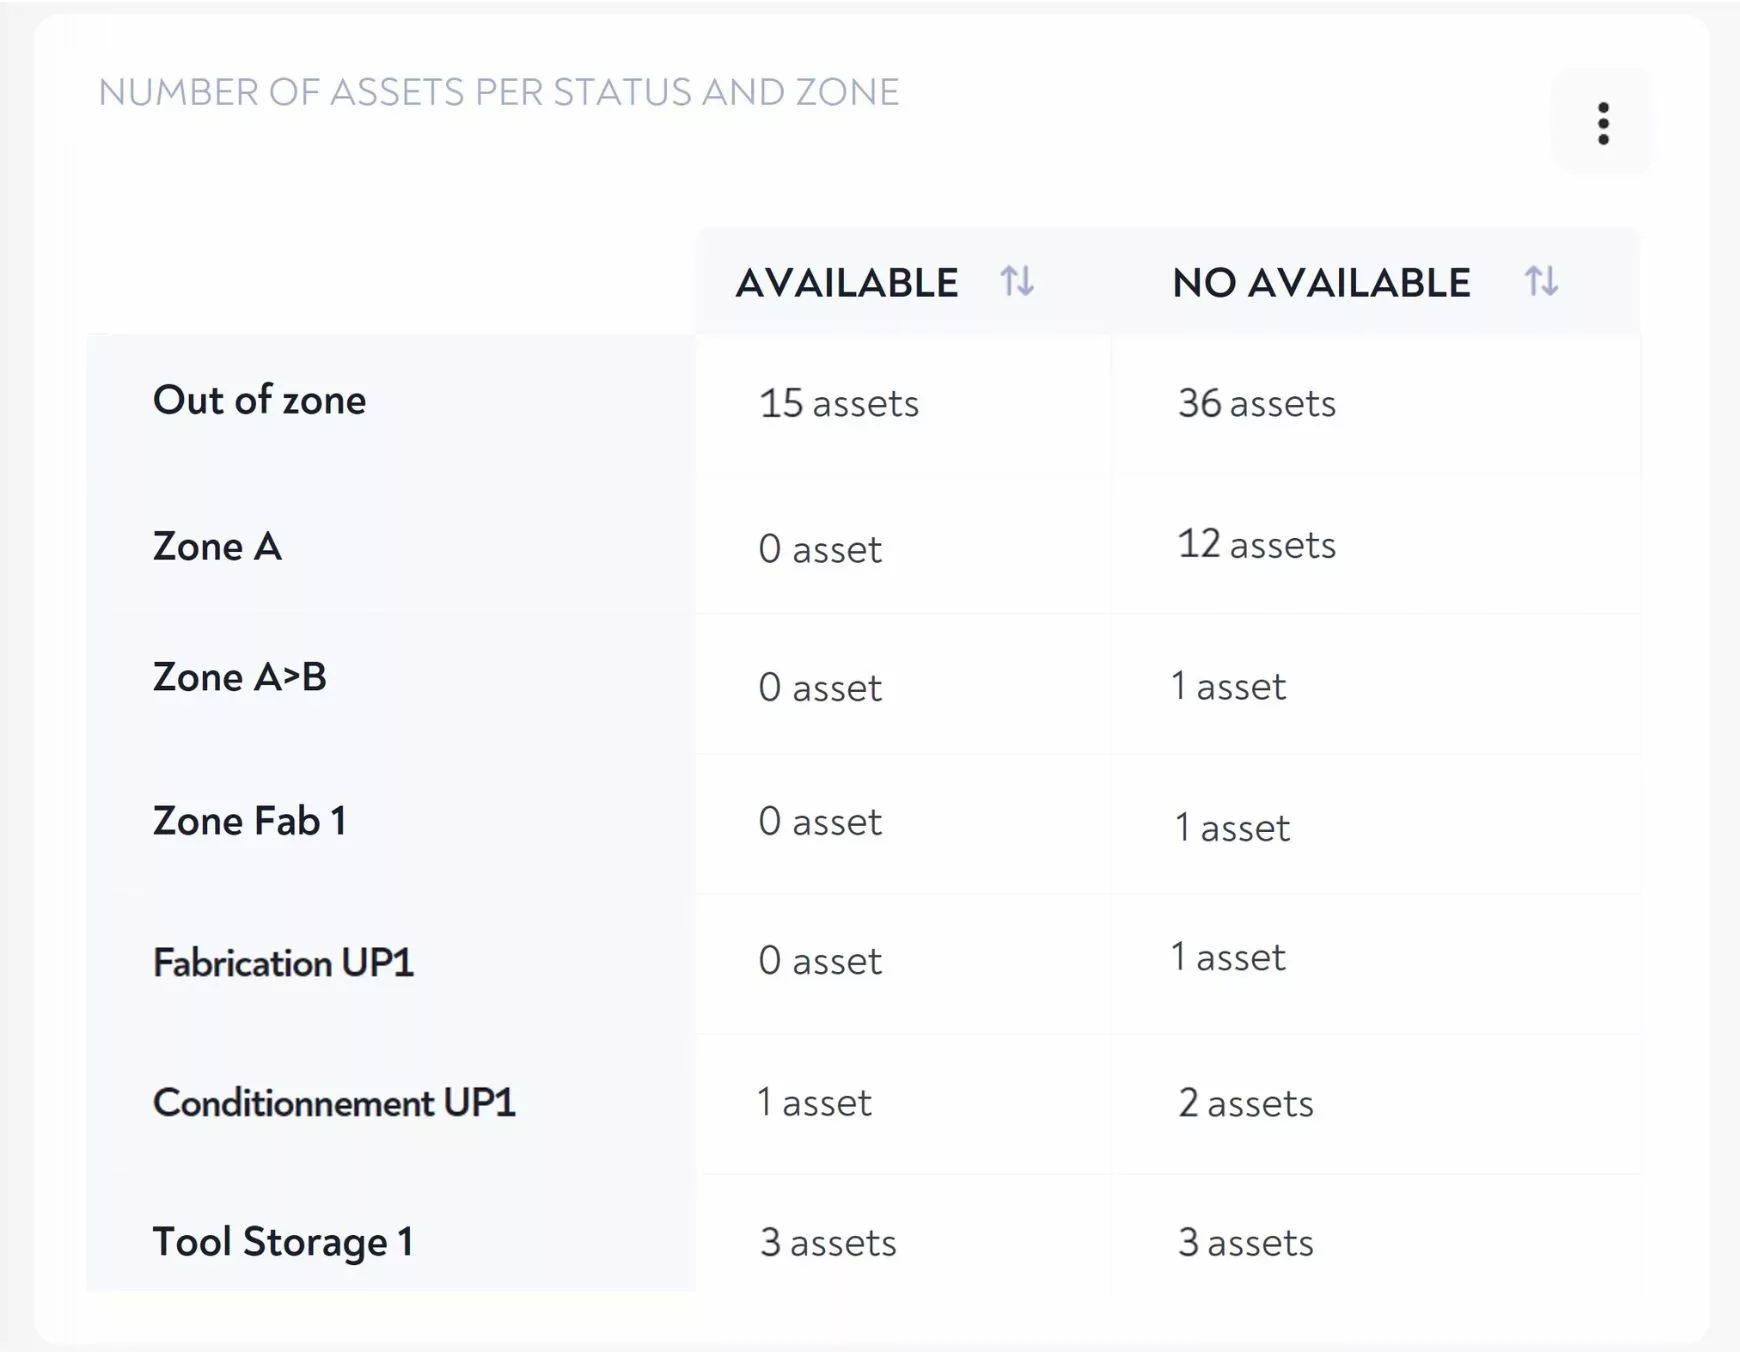This screenshot has height=1352, width=1740.
Task: Click the 12 assets cell for Zone A
Action: pyautogui.click(x=1256, y=545)
